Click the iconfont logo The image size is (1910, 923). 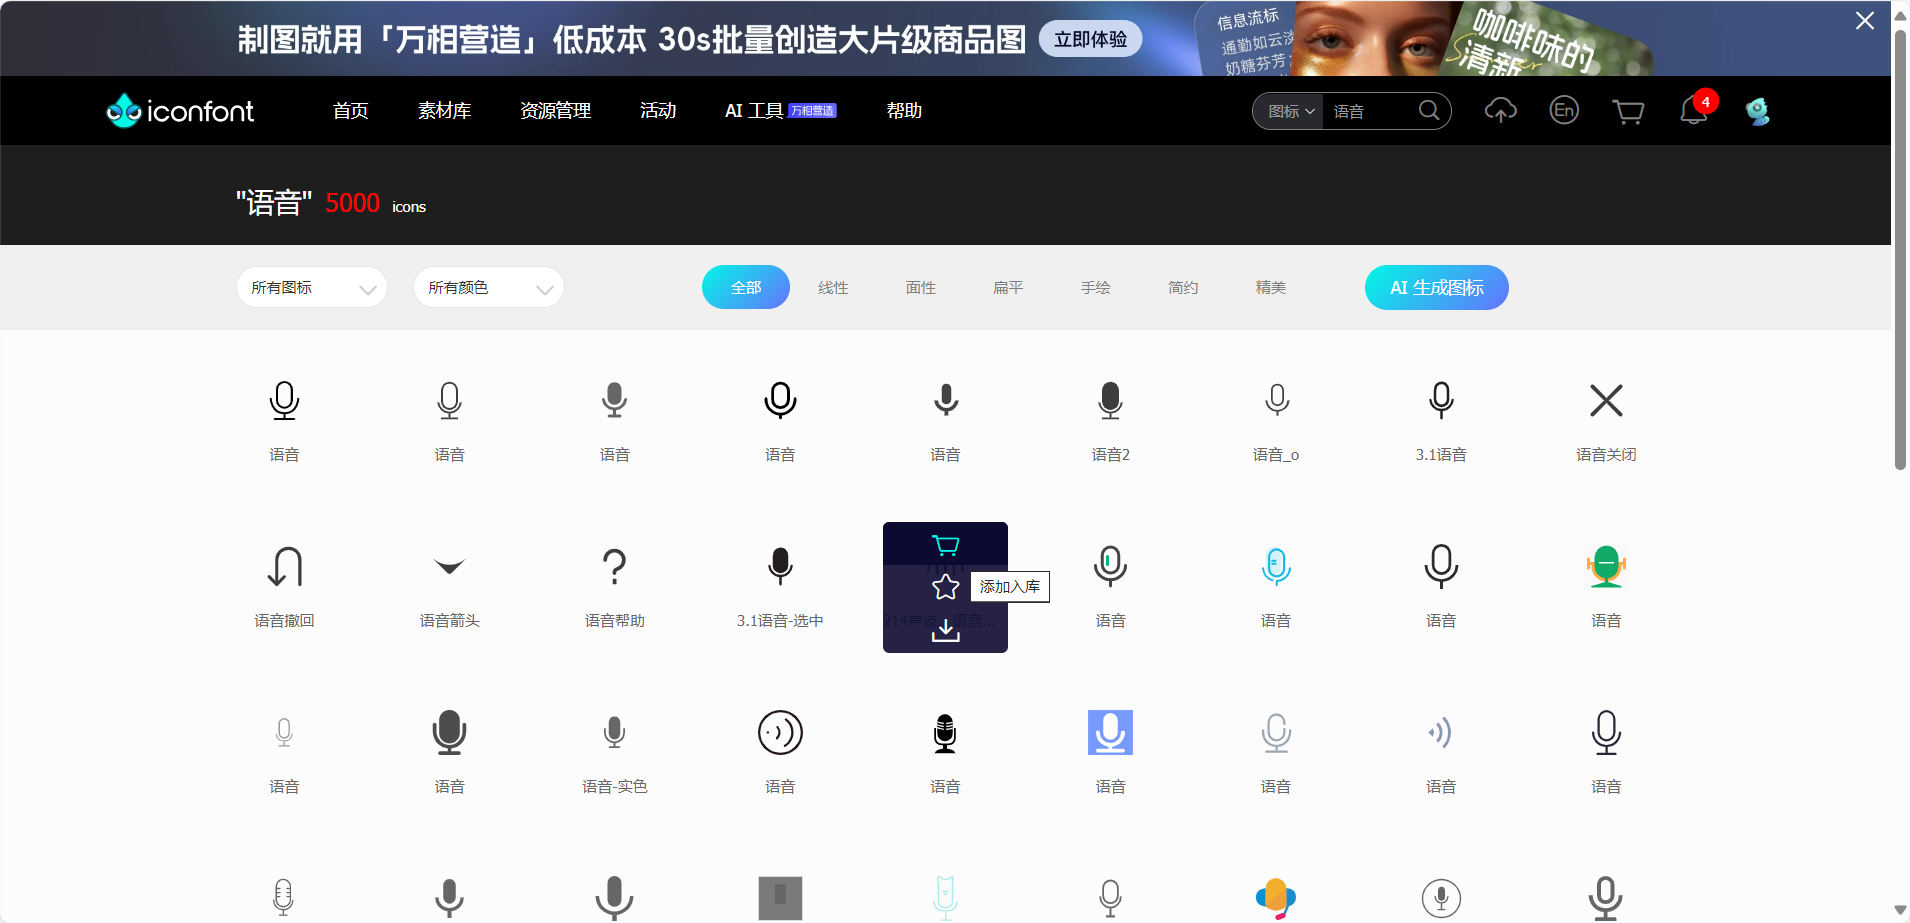pyautogui.click(x=180, y=110)
